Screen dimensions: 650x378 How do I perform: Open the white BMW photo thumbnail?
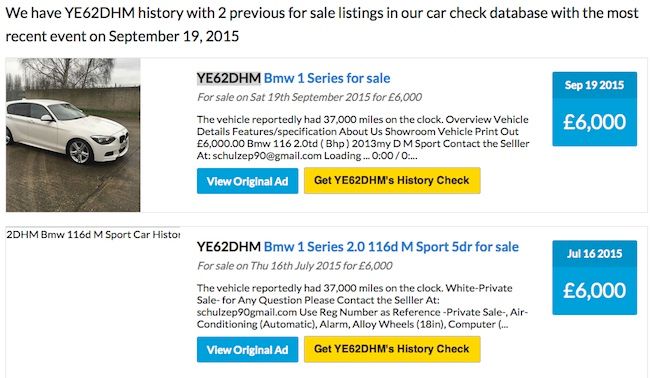[73, 135]
